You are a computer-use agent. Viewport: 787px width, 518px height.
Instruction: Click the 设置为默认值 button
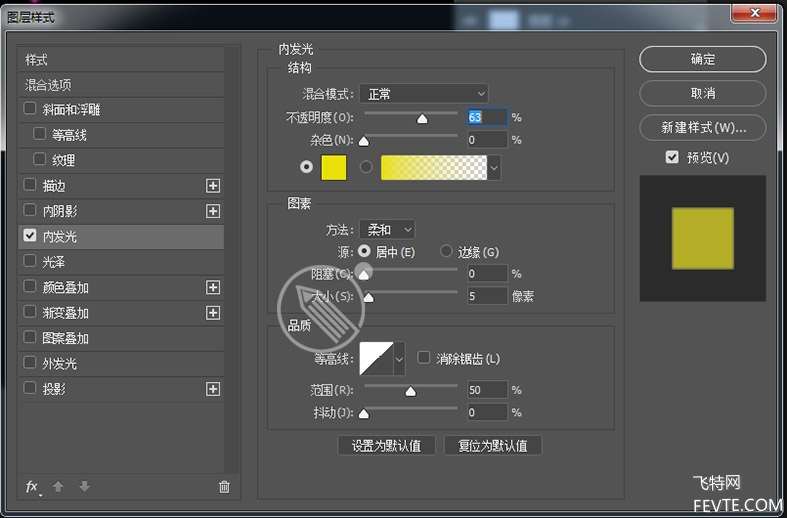coord(385,446)
